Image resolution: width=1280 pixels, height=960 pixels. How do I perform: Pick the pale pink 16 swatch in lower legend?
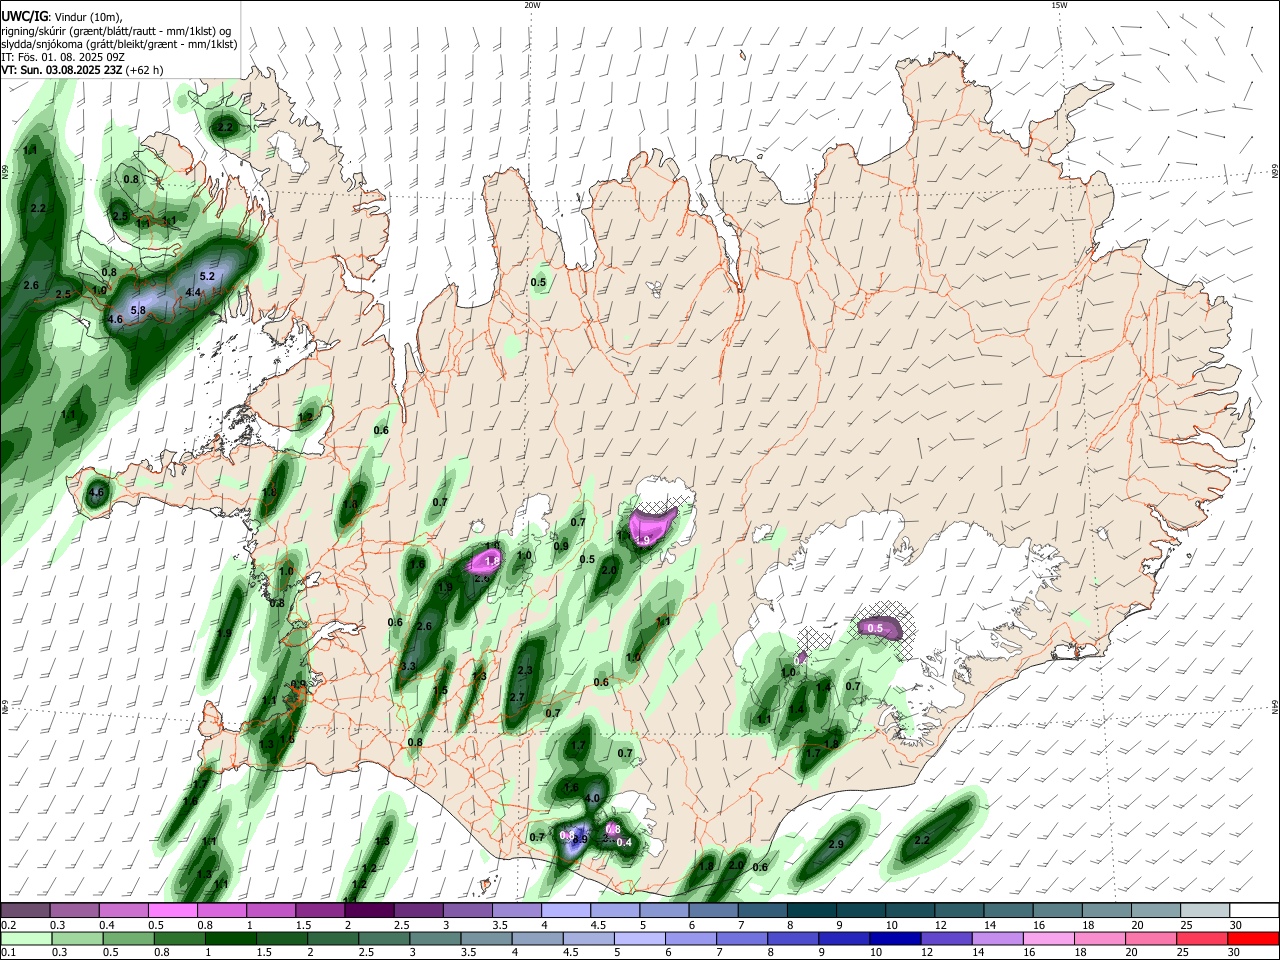[1049, 938]
